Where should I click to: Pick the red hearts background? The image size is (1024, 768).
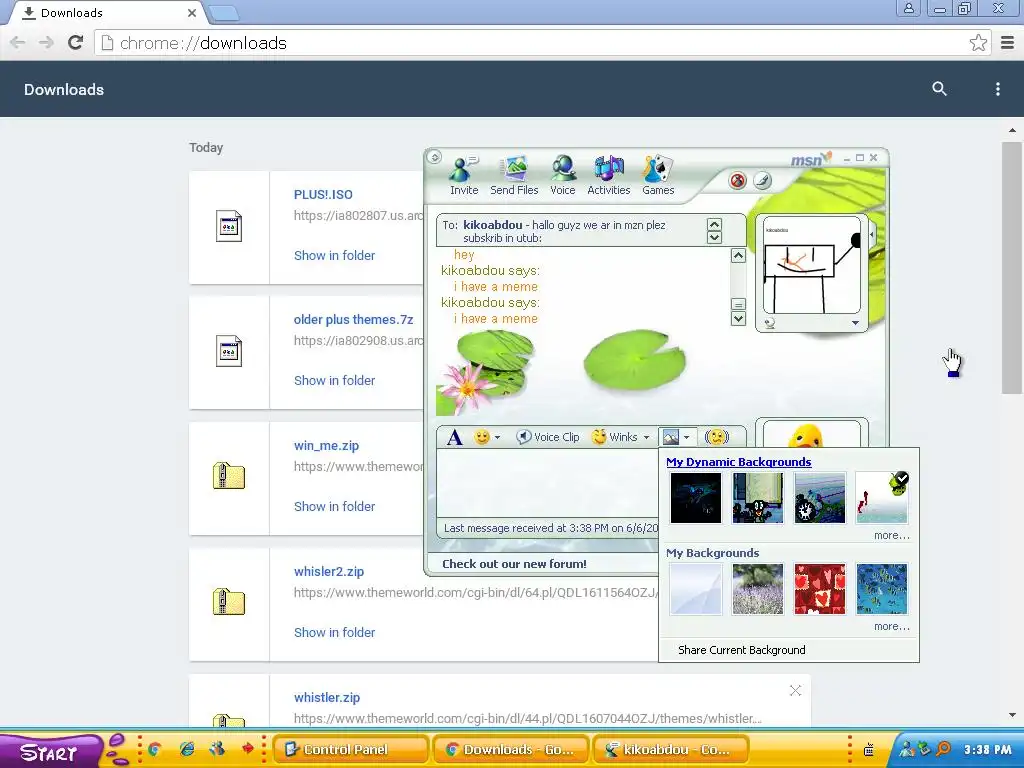click(x=820, y=589)
